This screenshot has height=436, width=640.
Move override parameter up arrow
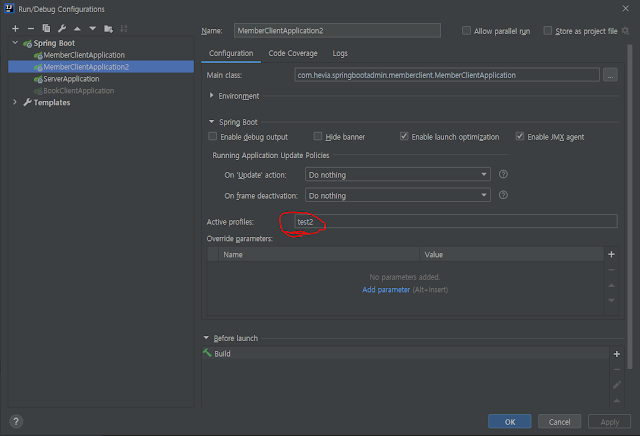pyautogui.click(x=611, y=285)
